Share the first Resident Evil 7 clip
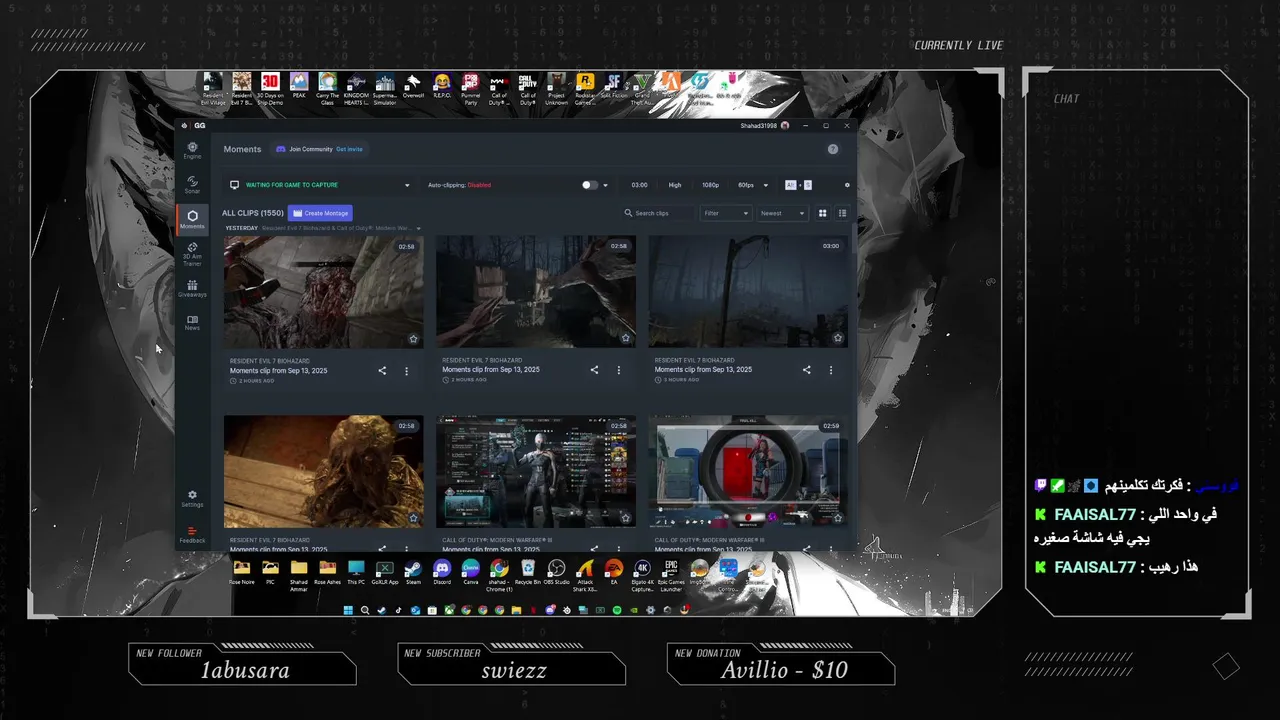Image resolution: width=1280 pixels, height=720 pixels. 382,371
